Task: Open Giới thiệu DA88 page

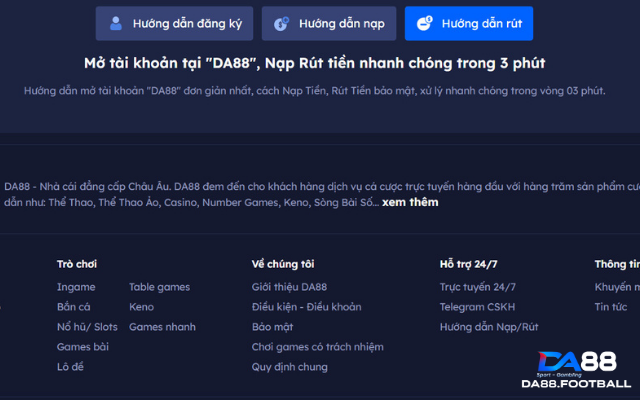Action: click(289, 287)
